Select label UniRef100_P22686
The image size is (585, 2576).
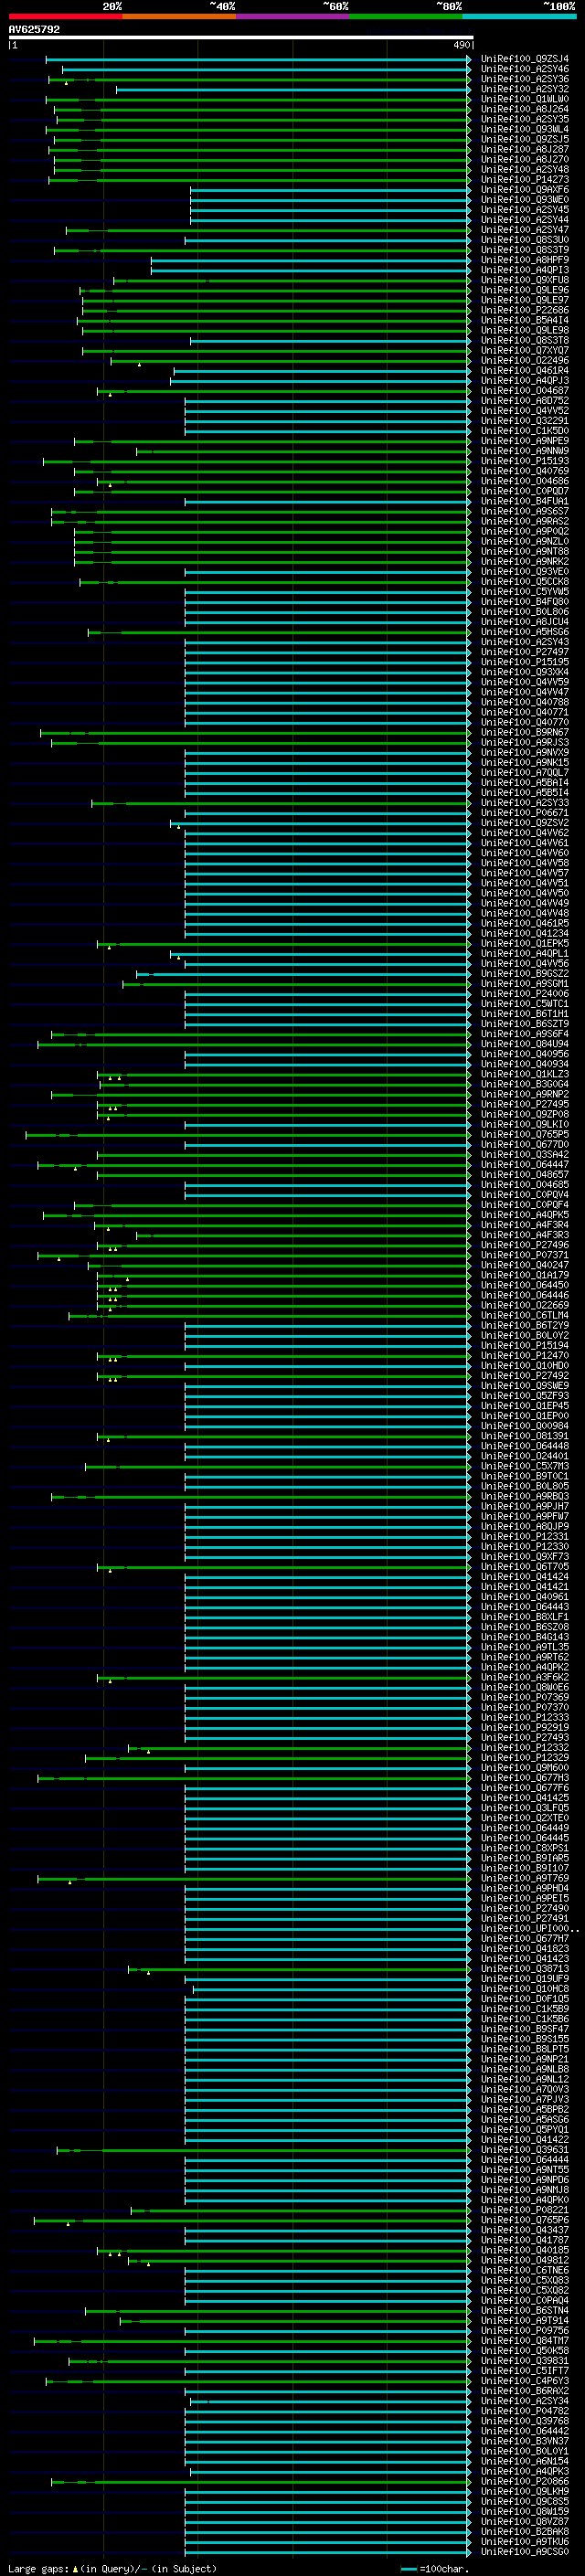[x=524, y=310]
